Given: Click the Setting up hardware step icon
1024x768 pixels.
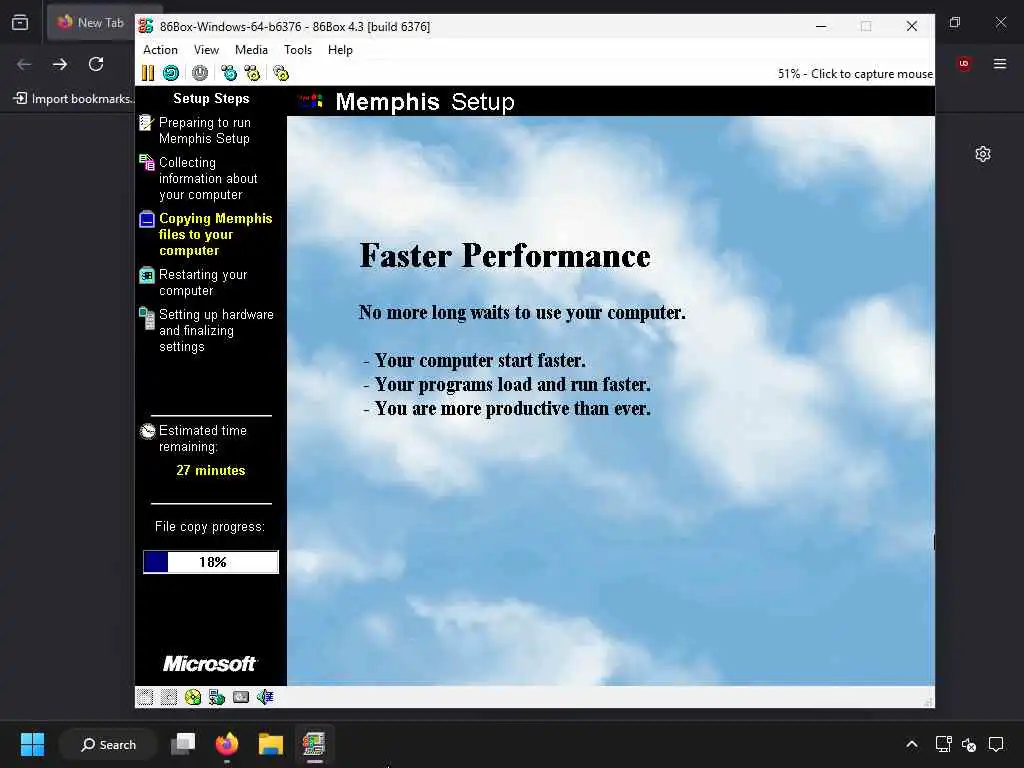Looking at the screenshot, I should point(147,318).
